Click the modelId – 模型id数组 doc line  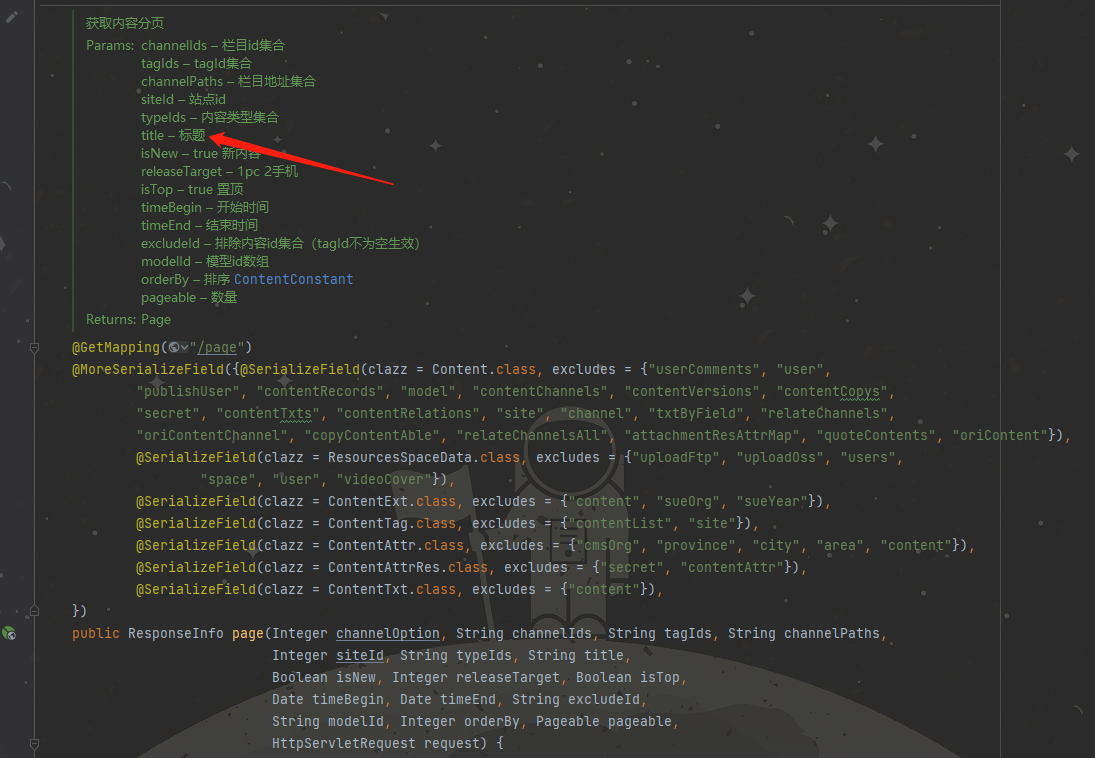point(205,261)
